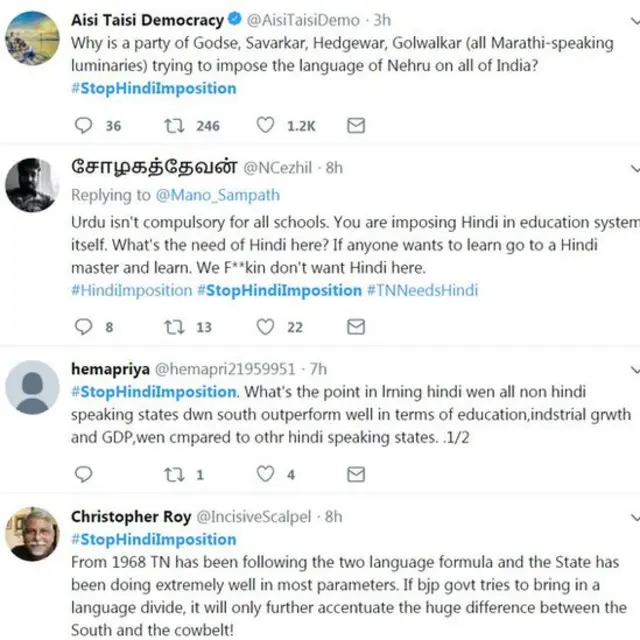The height and width of the screenshot is (640, 640).
Task: Like the Aisi Taisi Democracy tweet
Action: [265, 126]
